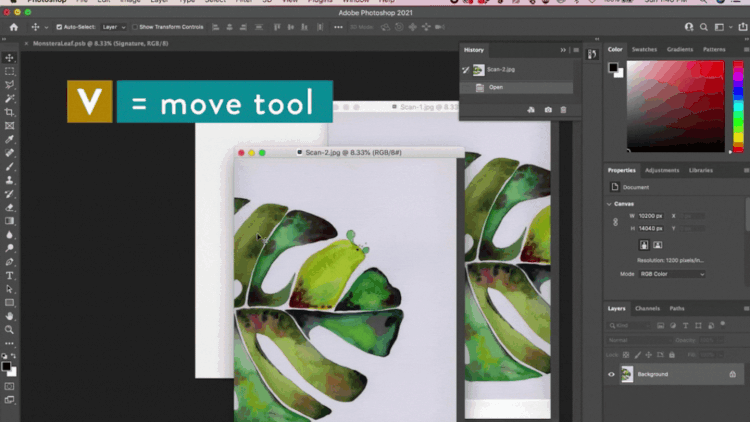Viewport: 750px width, 422px height.
Task: Enable Show Transform Controls checkbox
Action: coord(135,27)
